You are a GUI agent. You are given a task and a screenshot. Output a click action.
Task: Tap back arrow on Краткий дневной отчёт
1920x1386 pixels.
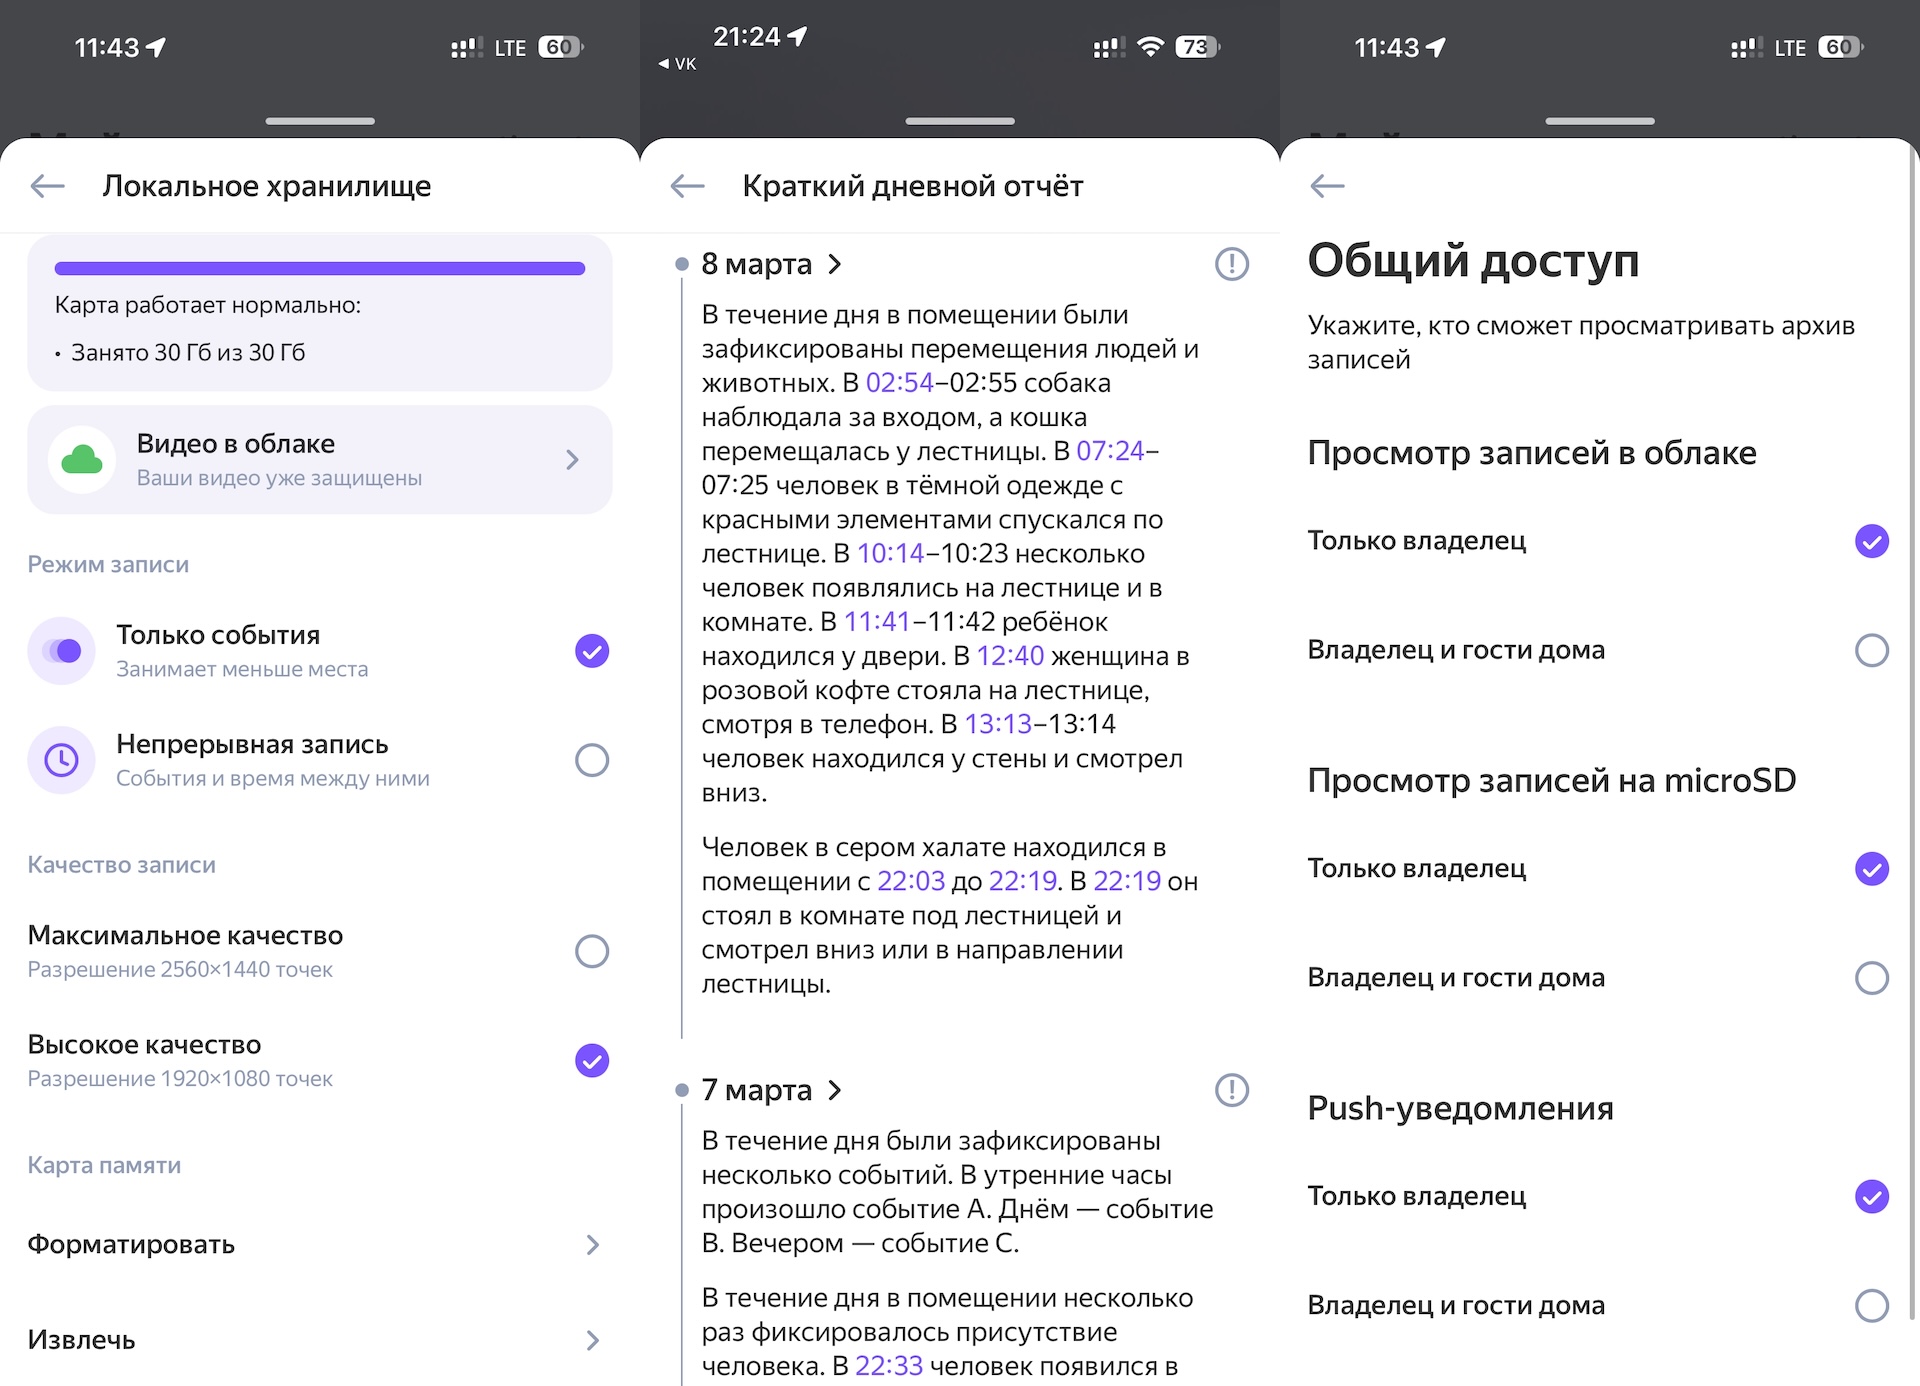tap(688, 186)
